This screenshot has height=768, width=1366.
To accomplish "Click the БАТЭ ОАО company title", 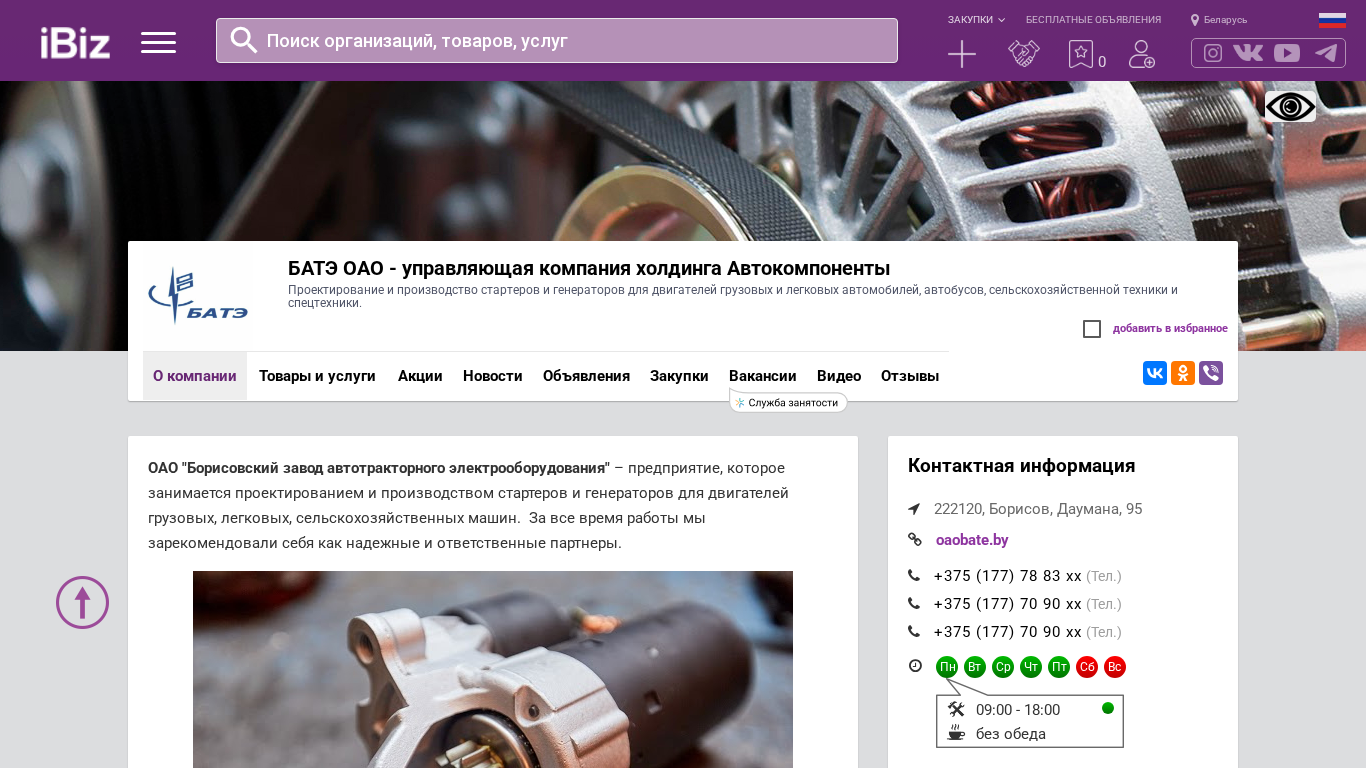I will click(x=589, y=268).
